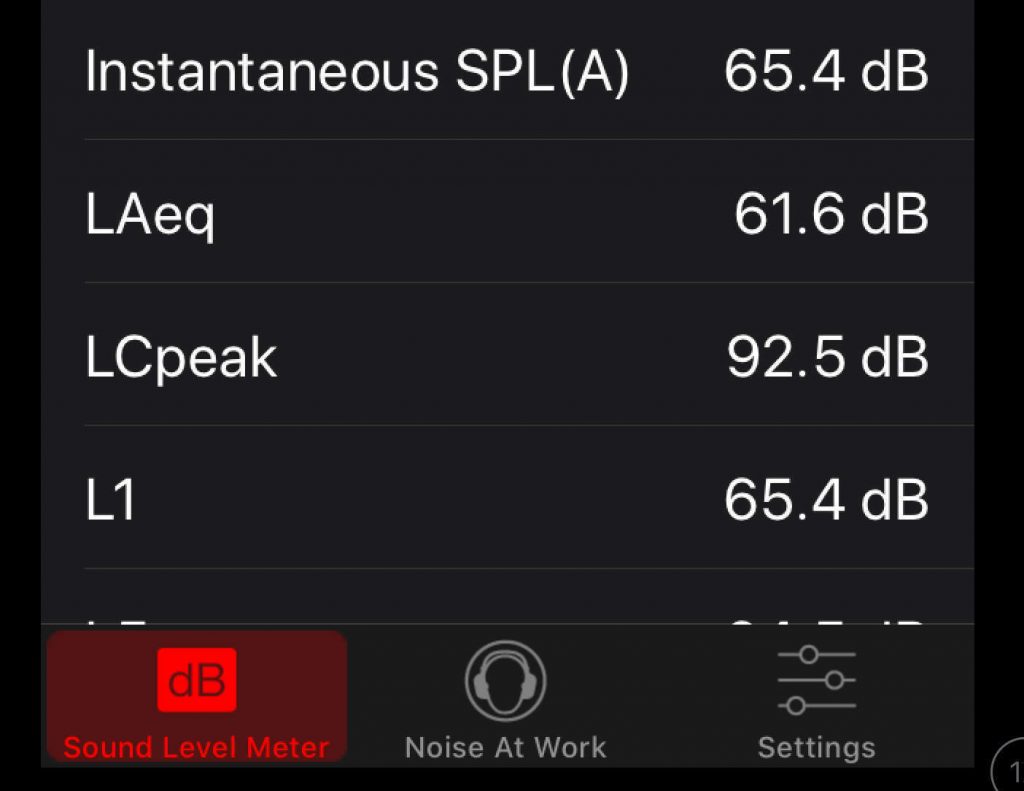The height and width of the screenshot is (791, 1024).
Task: Select the headphones Noise At Work icon
Action: pos(505,679)
